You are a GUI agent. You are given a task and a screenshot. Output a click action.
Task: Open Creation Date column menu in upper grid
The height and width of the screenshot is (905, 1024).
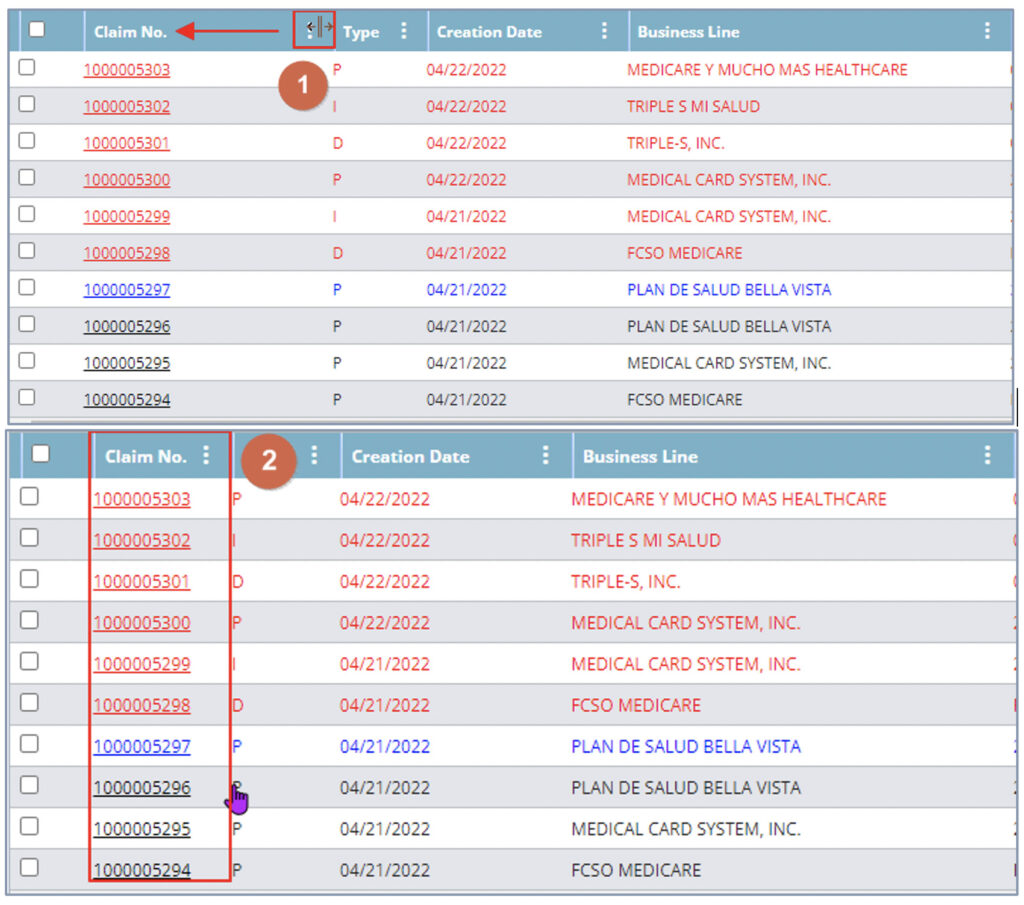[604, 31]
